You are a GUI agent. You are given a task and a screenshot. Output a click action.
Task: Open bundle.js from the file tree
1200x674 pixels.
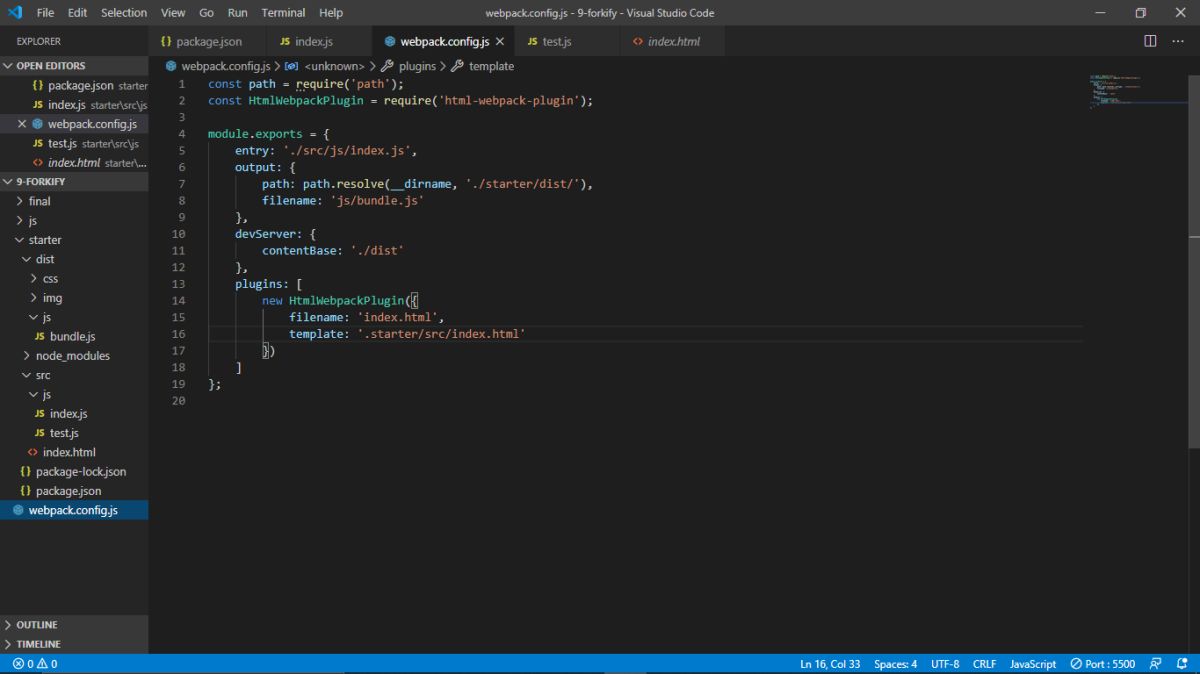point(72,337)
